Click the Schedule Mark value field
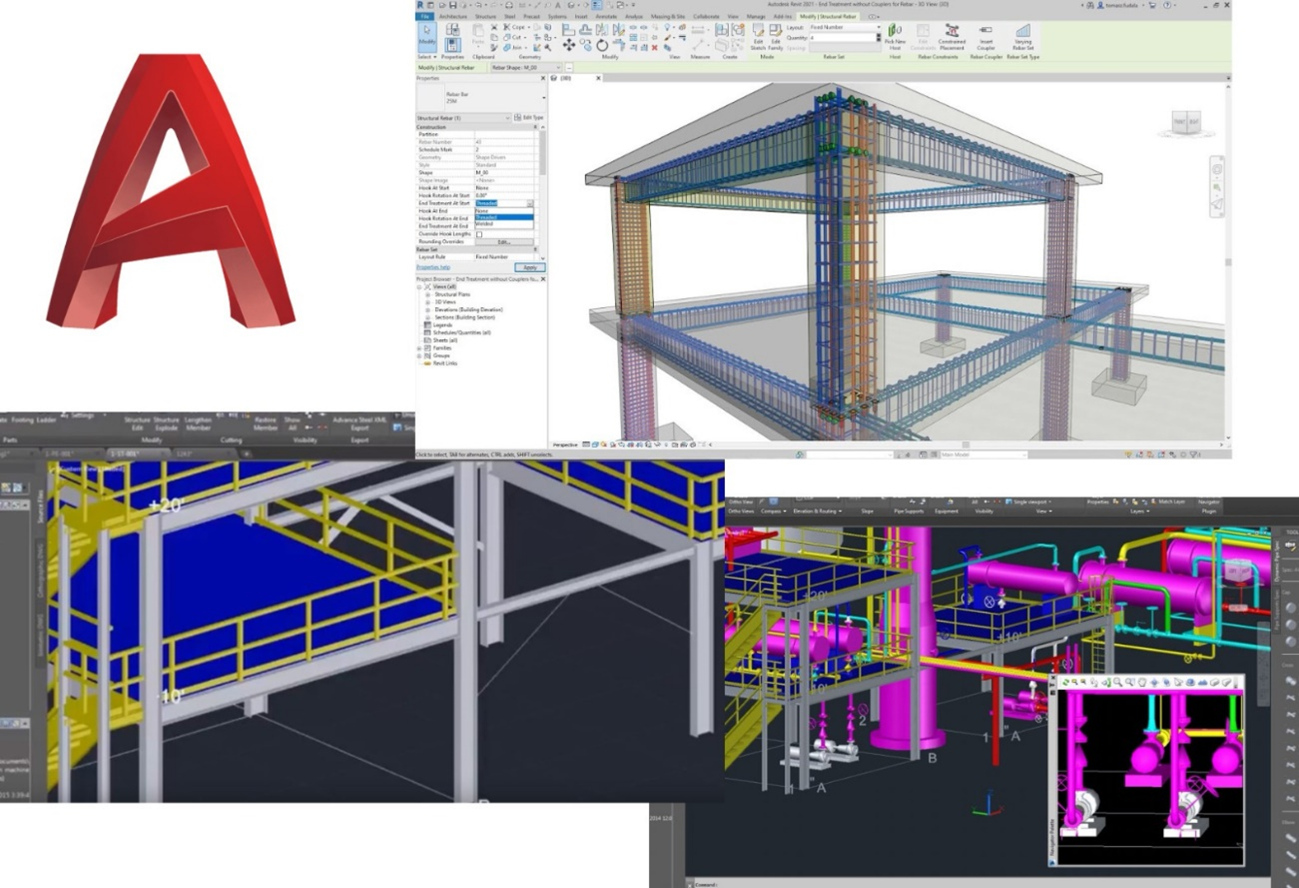 [x=504, y=149]
